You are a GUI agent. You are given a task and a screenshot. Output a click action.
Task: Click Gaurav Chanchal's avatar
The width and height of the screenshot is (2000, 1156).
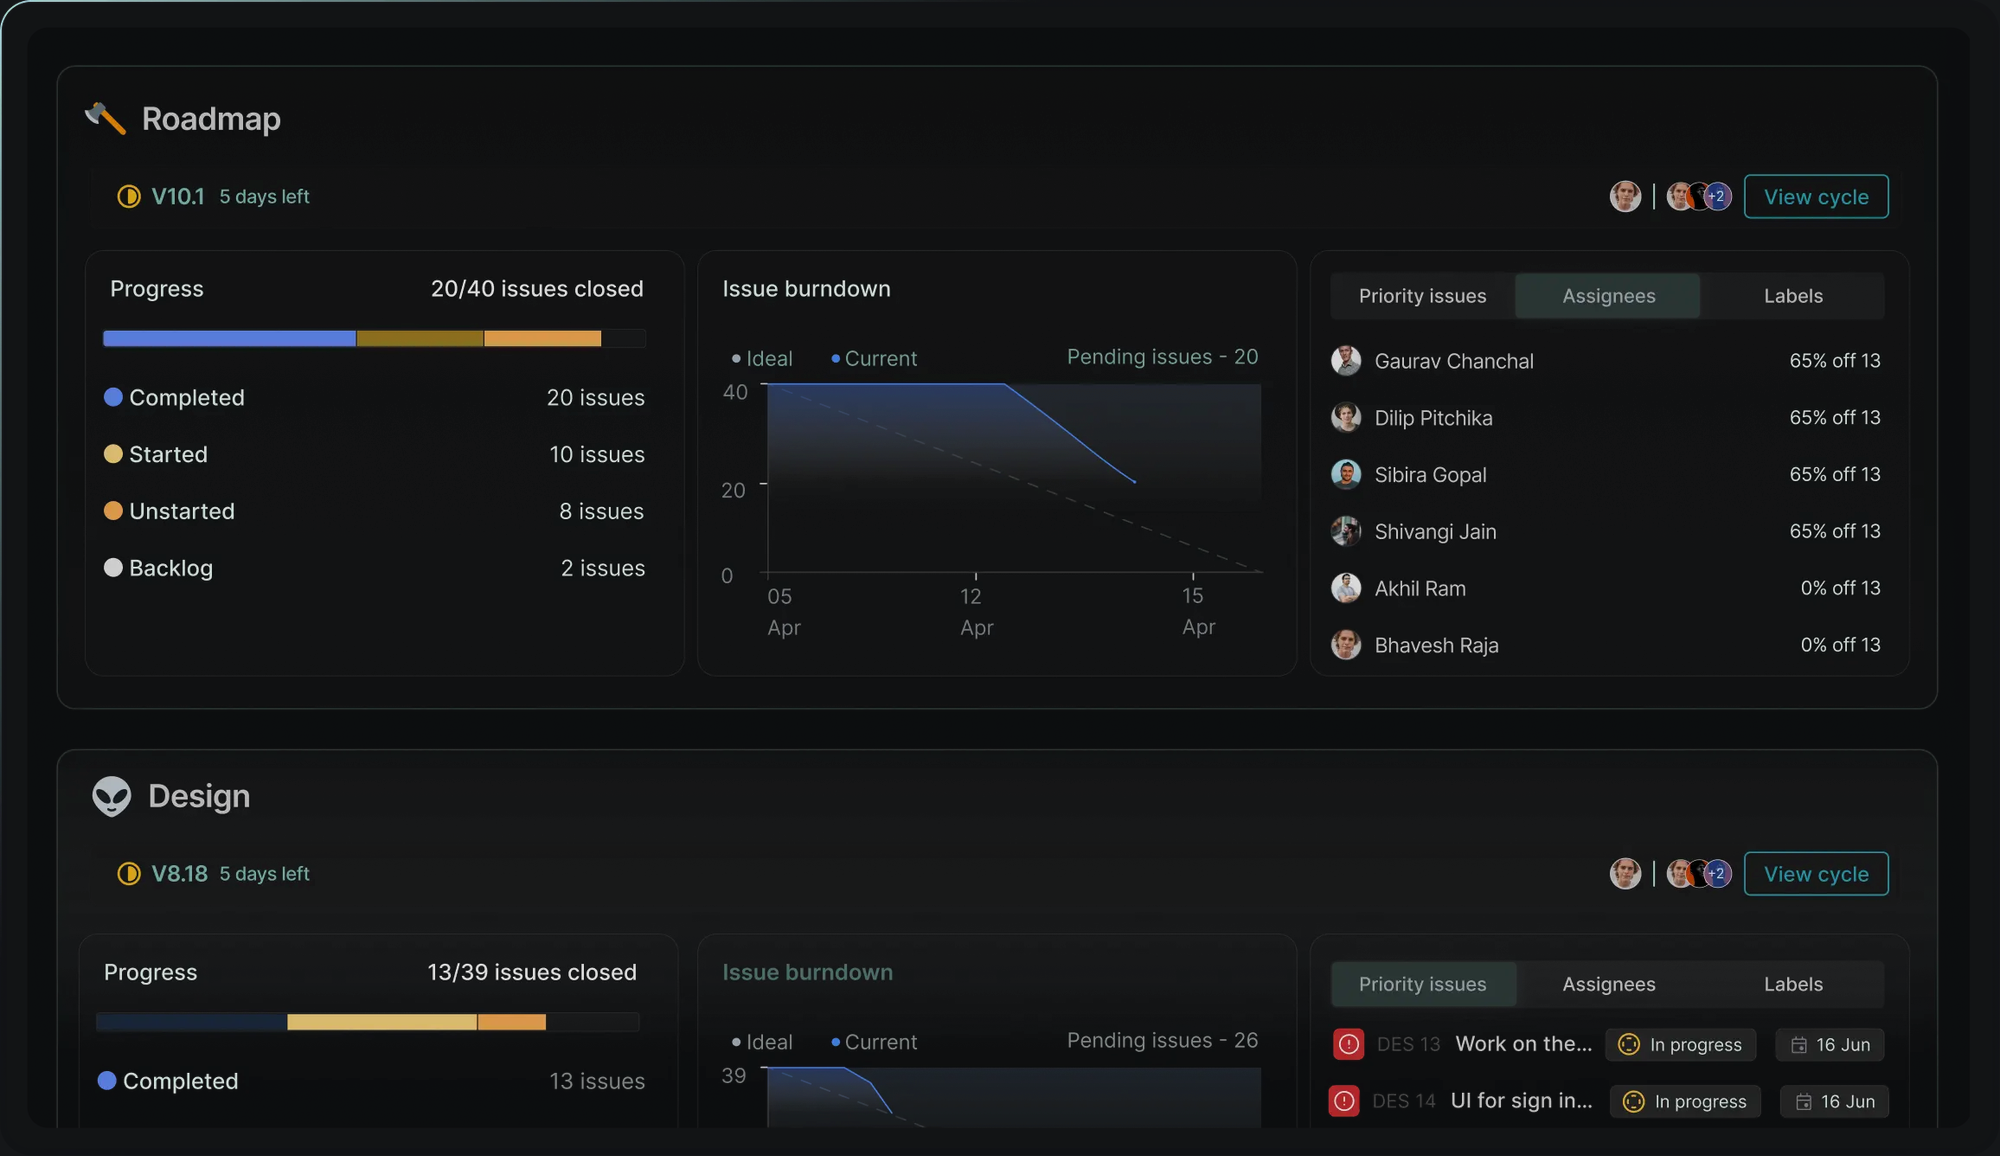coord(1346,360)
